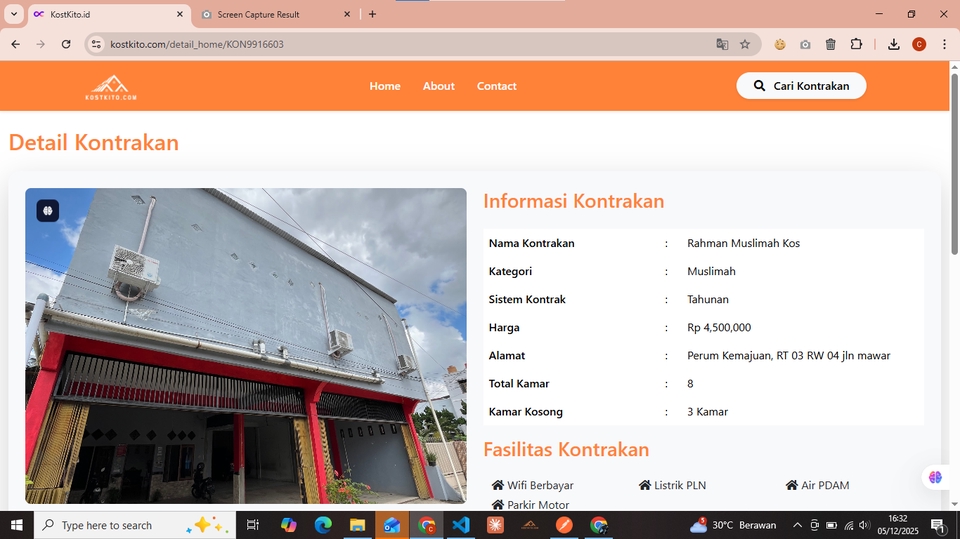Click the Detail Kontrakan page title
Image resolution: width=960 pixels, height=539 pixels.
click(94, 142)
